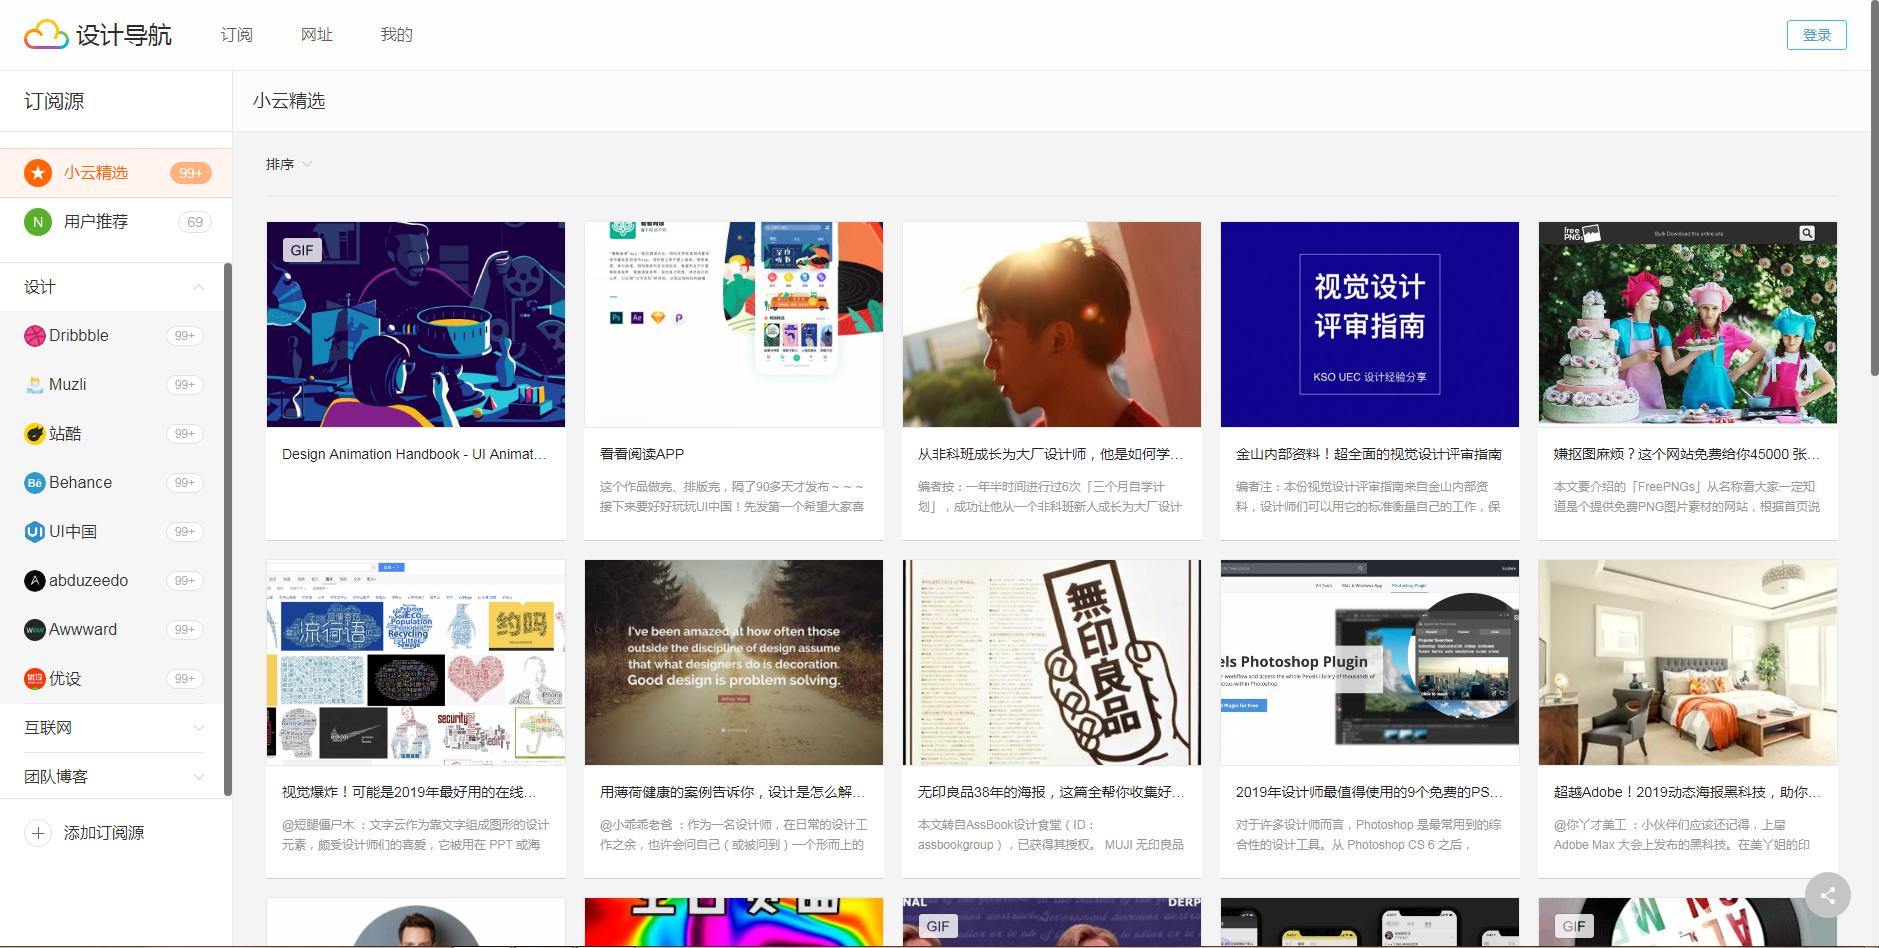This screenshot has height=948, width=1879.
Task: Click the sidebar scrollbar
Action: point(227,530)
